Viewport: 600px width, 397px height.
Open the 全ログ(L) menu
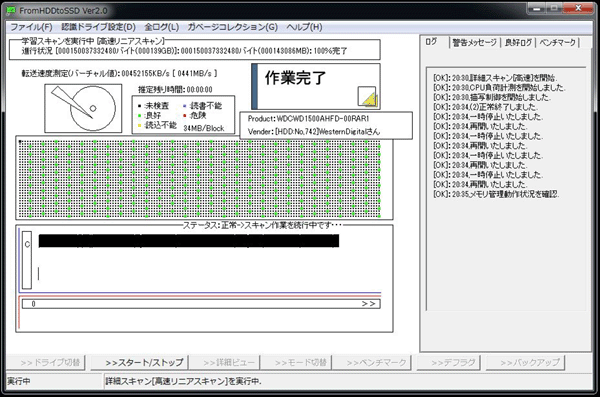point(161,27)
